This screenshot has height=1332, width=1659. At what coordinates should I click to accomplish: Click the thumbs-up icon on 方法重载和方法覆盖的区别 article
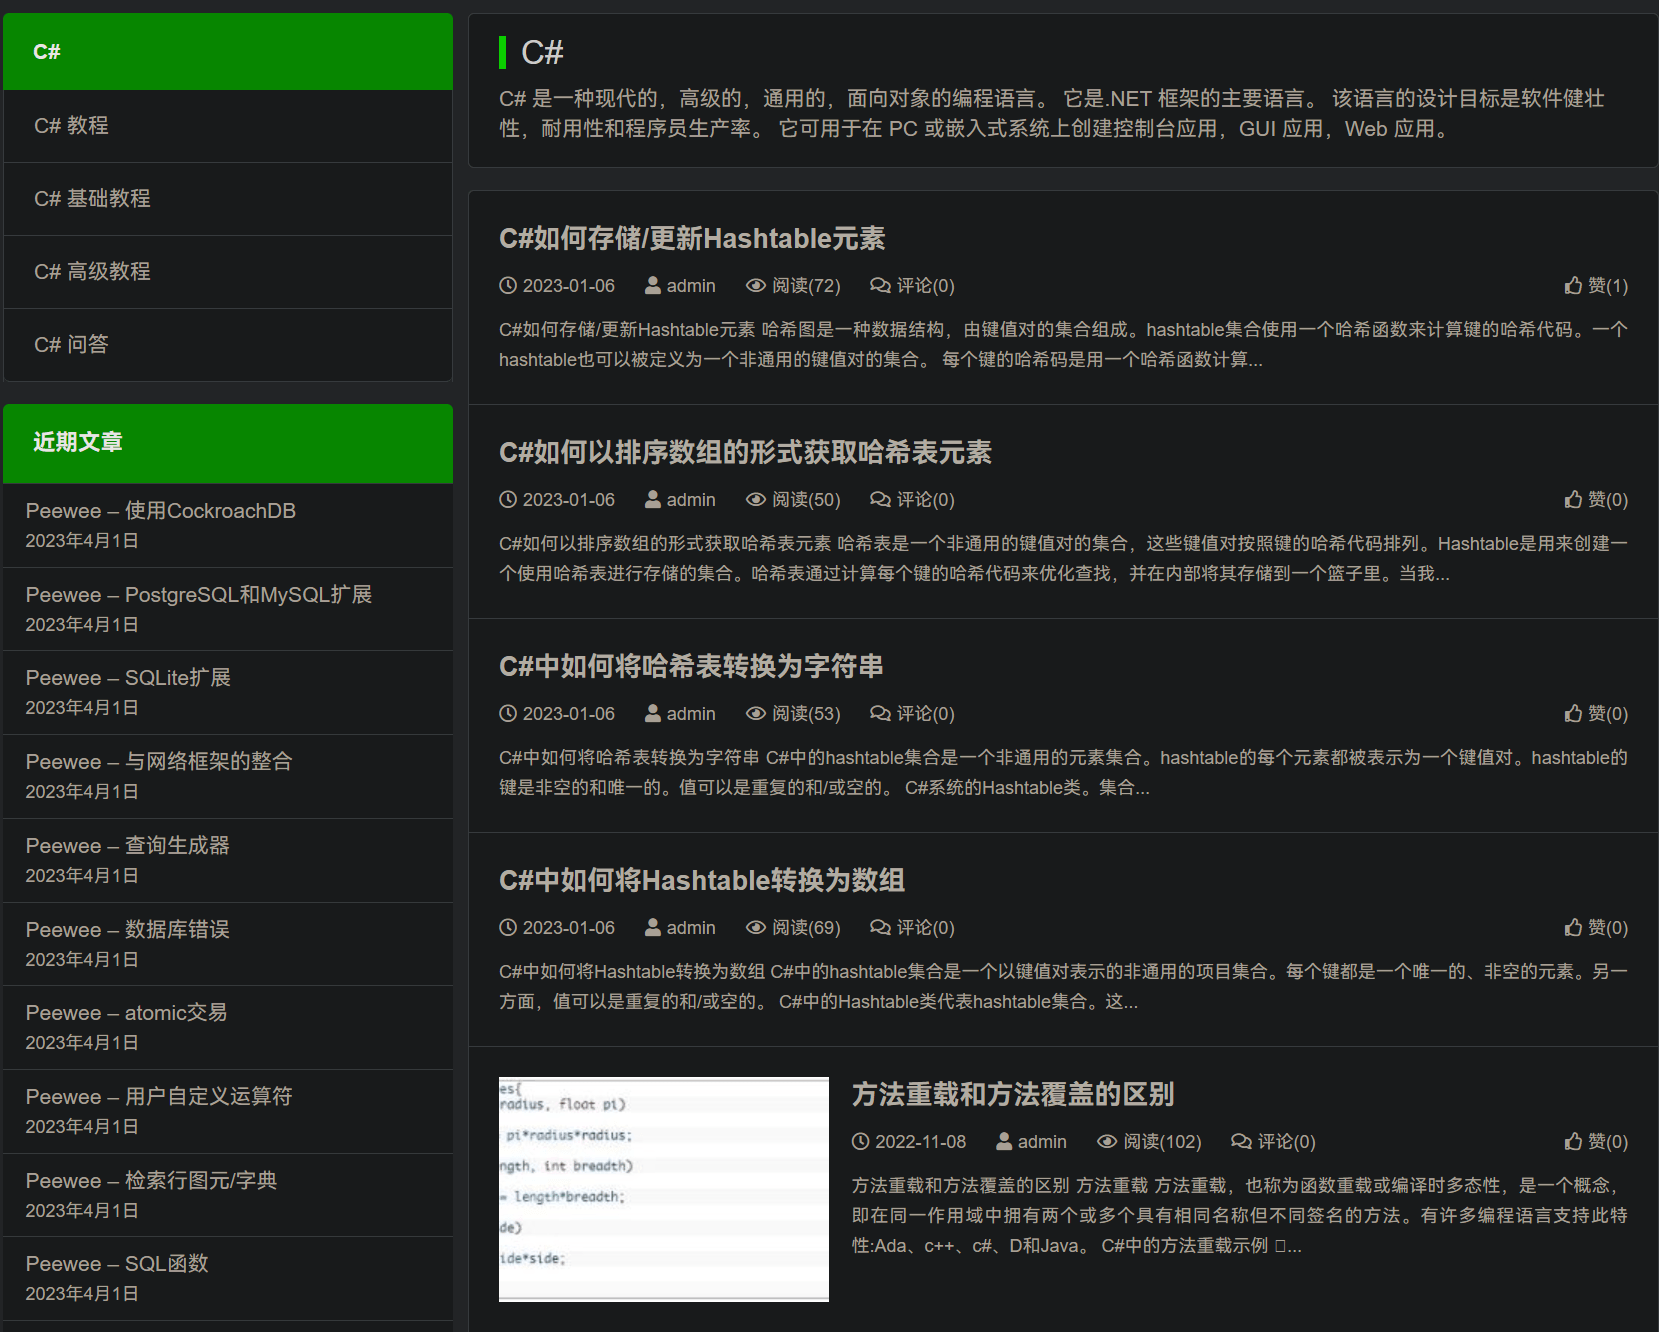pos(1573,1141)
